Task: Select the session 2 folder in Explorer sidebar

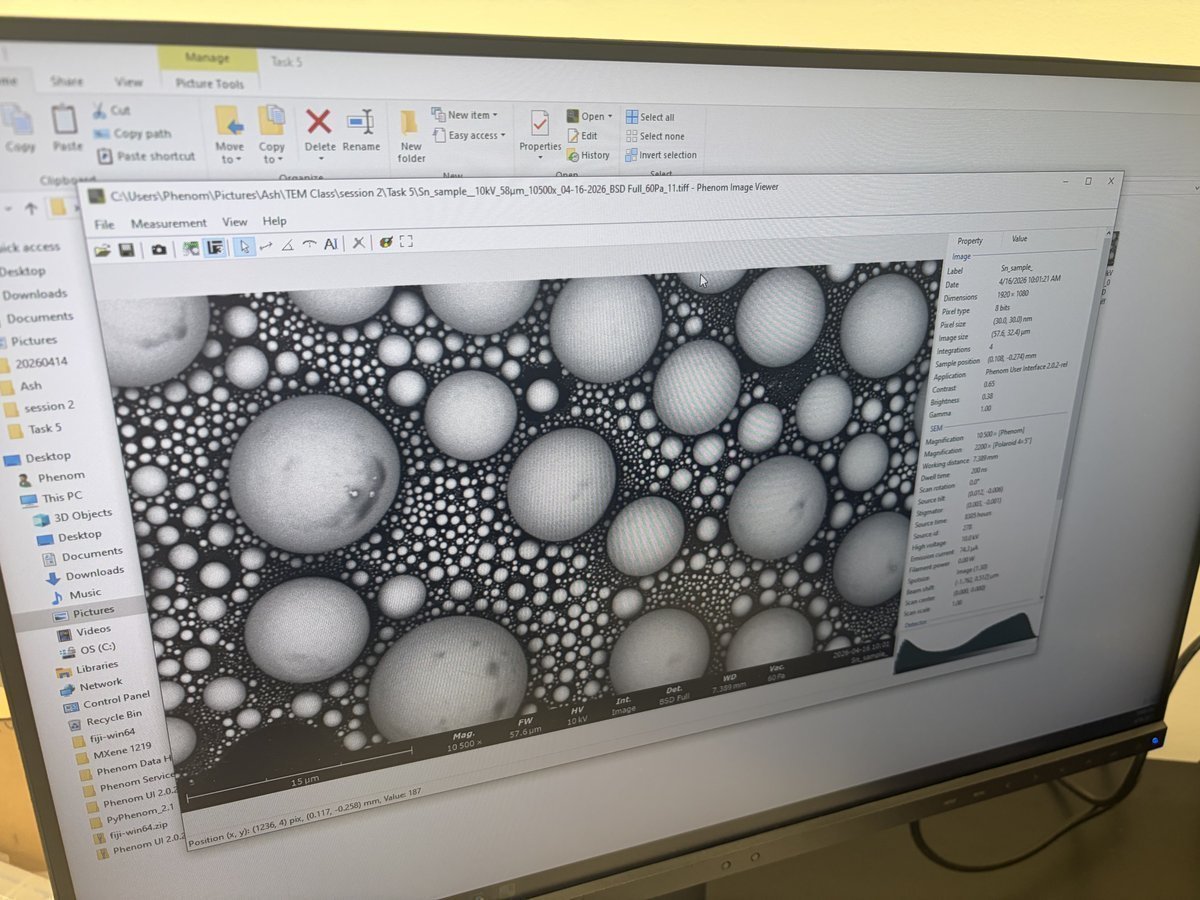Action: pos(40,407)
